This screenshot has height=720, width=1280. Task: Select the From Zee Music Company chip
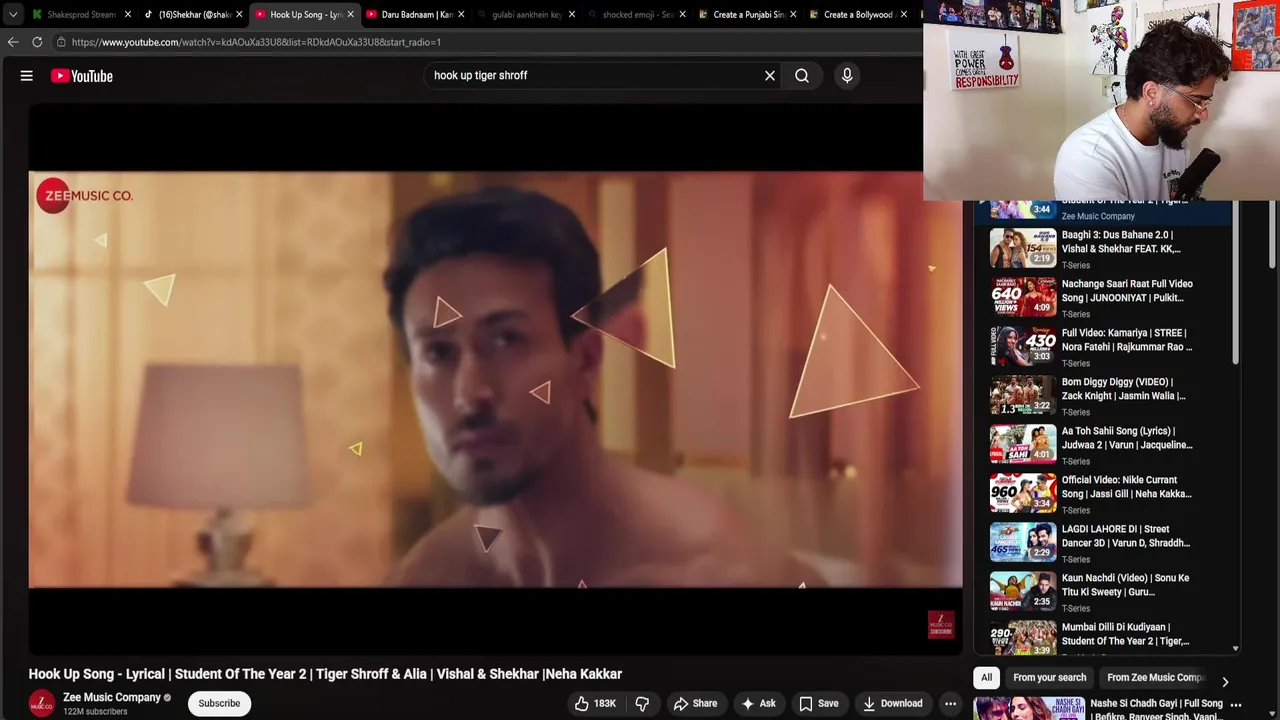(1156, 678)
